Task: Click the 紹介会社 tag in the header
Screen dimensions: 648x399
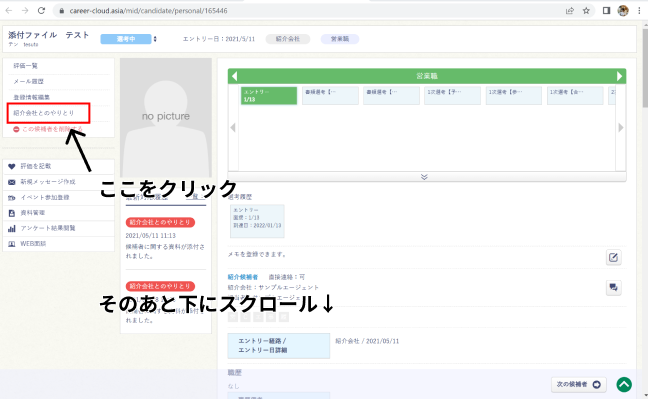Action: (x=288, y=39)
